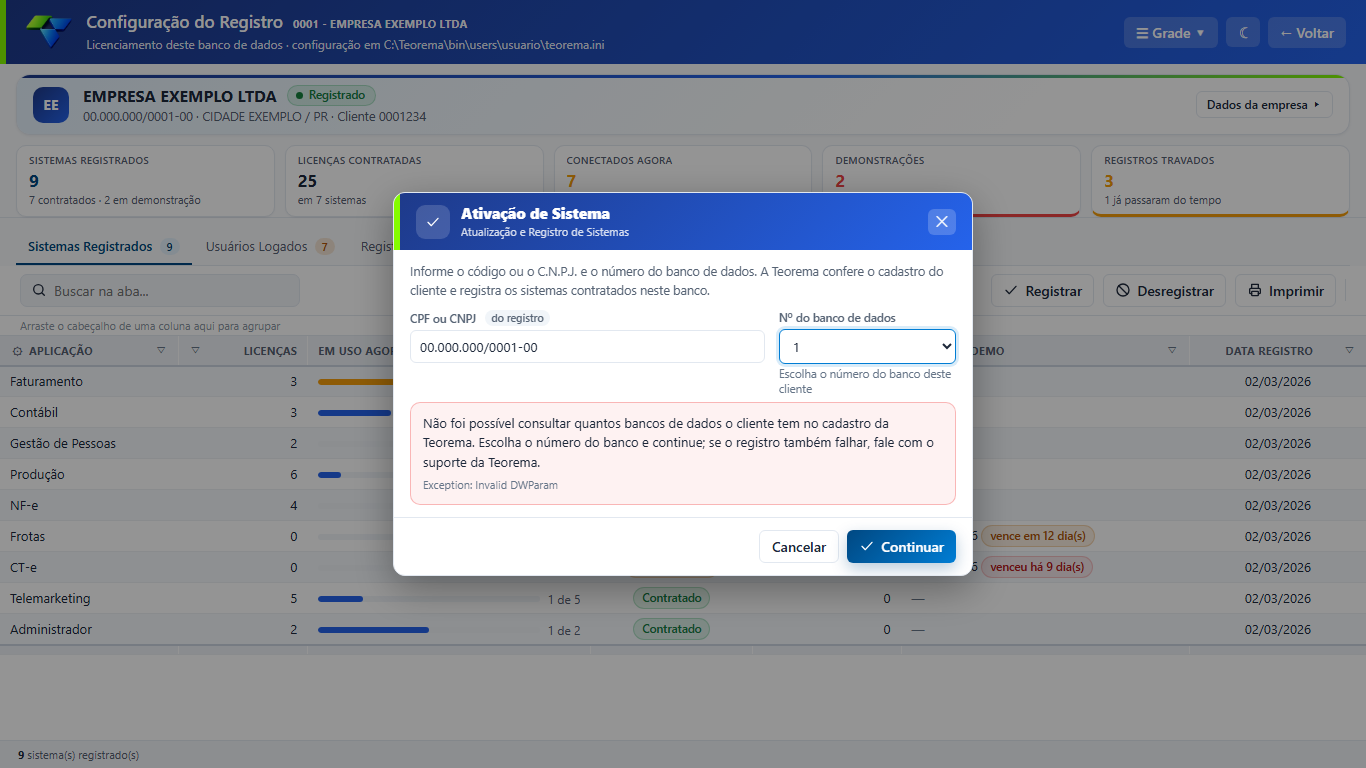
Task: Click the Contábil usage progress bar
Action: [x=354, y=413]
